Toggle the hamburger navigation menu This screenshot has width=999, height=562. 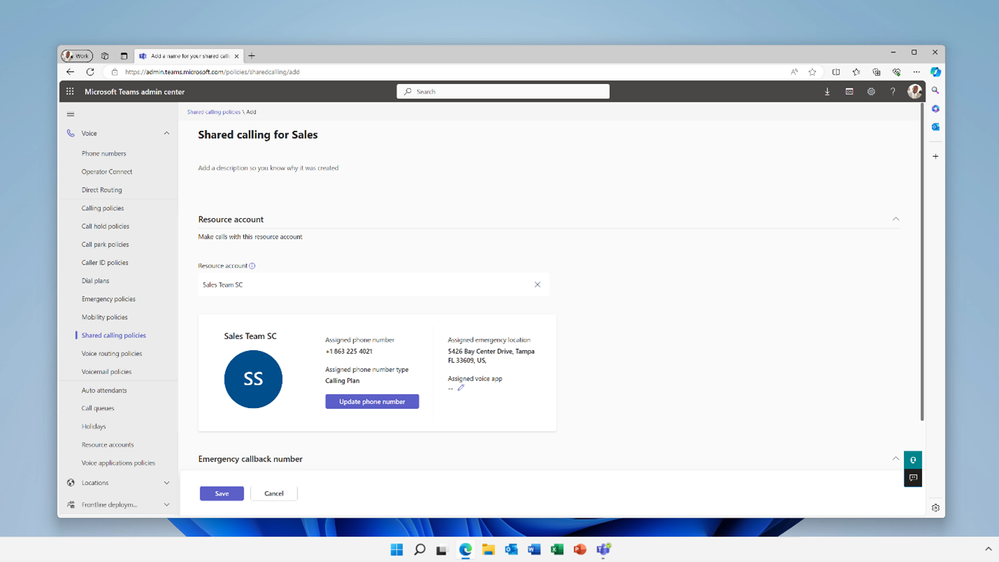(71, 115)
